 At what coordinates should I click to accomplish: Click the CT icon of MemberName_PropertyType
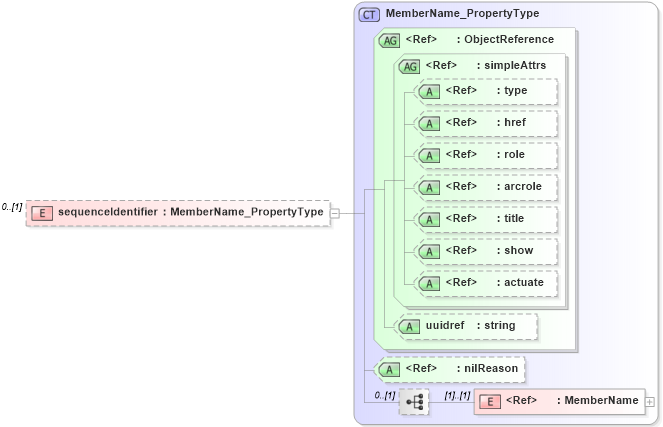coord(369,15)
